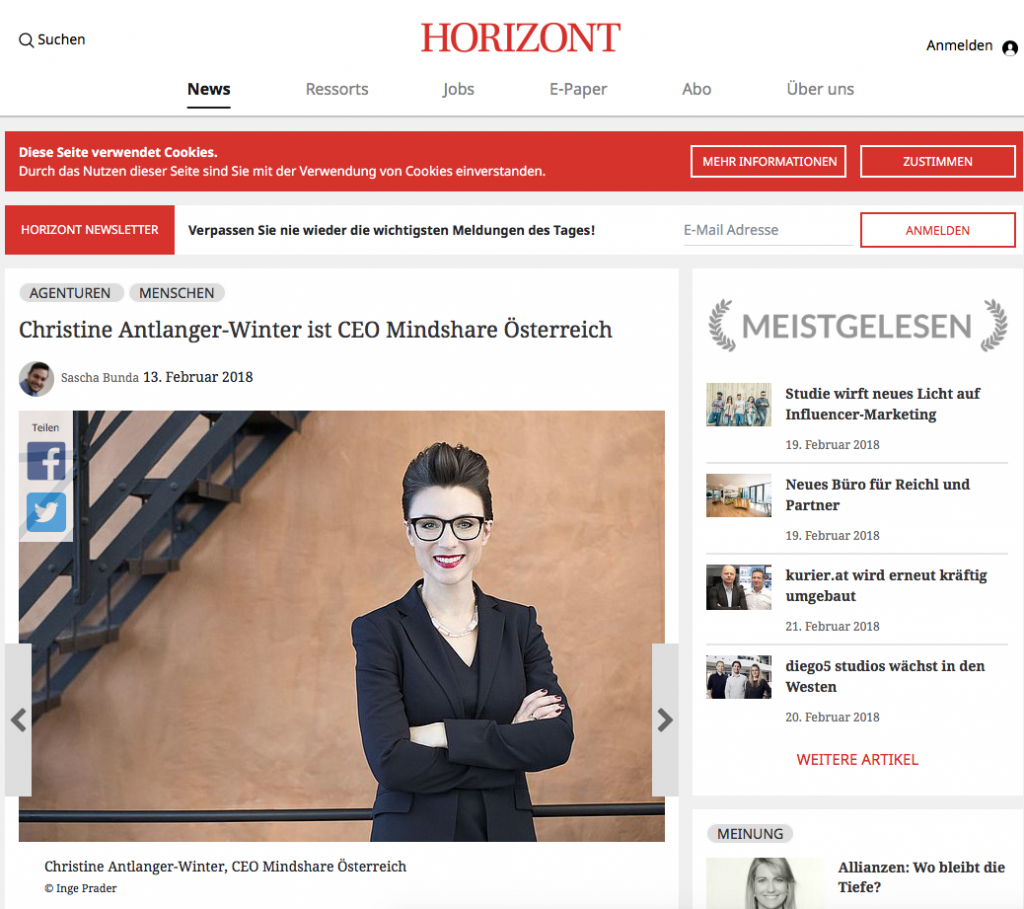Viewport: 1024px width, 909px height.
Task: Click the HORIZONT logo
Action: click(520, 38)
